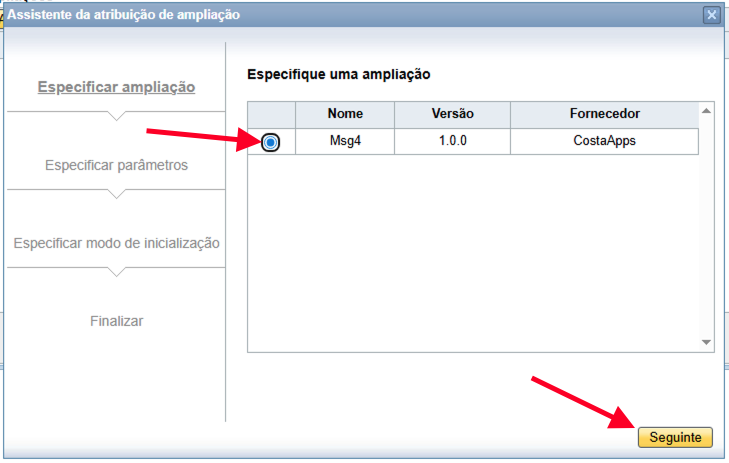Switch to Especificar modo de inicialização step
729x463 pixels.
pyautogui.click(x=116, y=243)
